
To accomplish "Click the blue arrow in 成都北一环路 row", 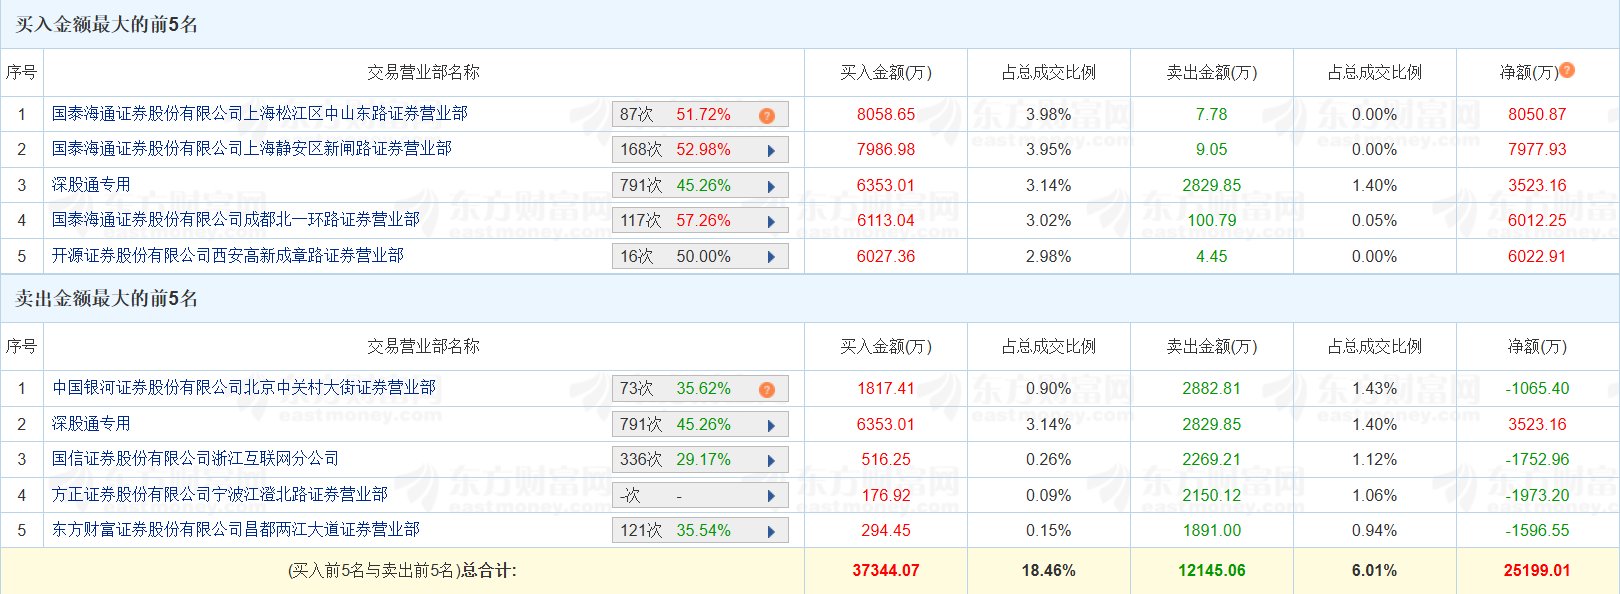I will (771, 222).
